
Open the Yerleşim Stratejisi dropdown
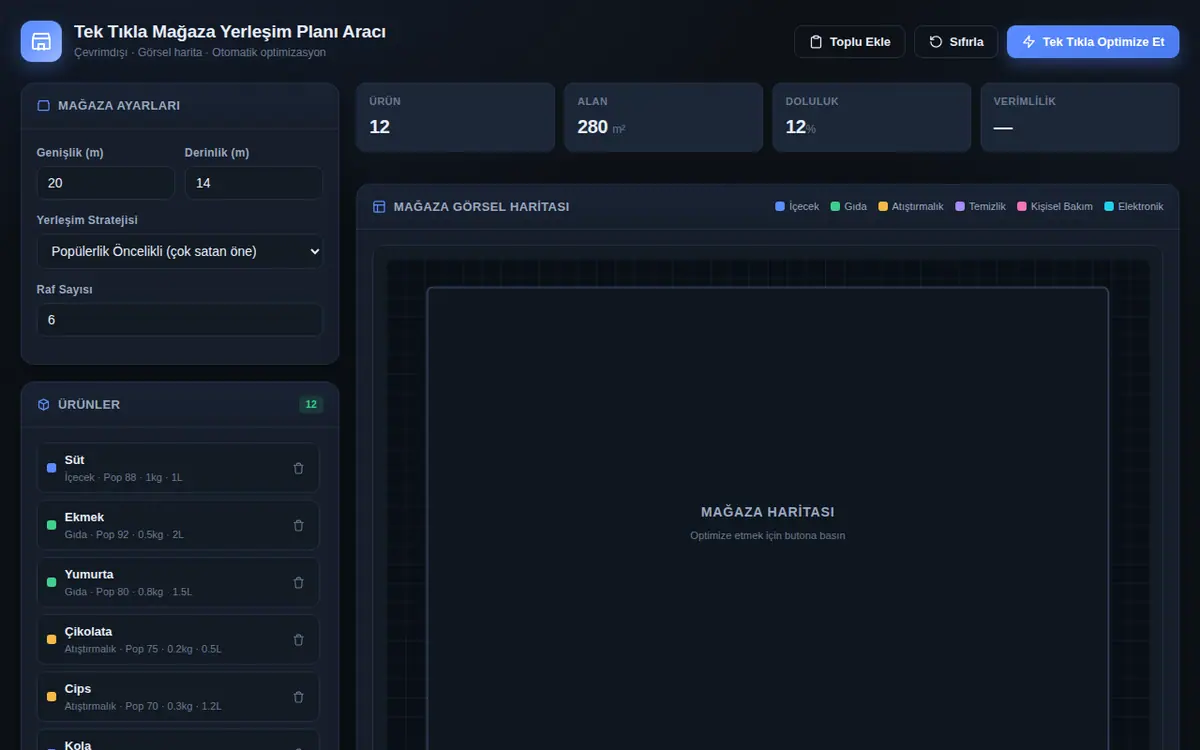pos(180,251)
